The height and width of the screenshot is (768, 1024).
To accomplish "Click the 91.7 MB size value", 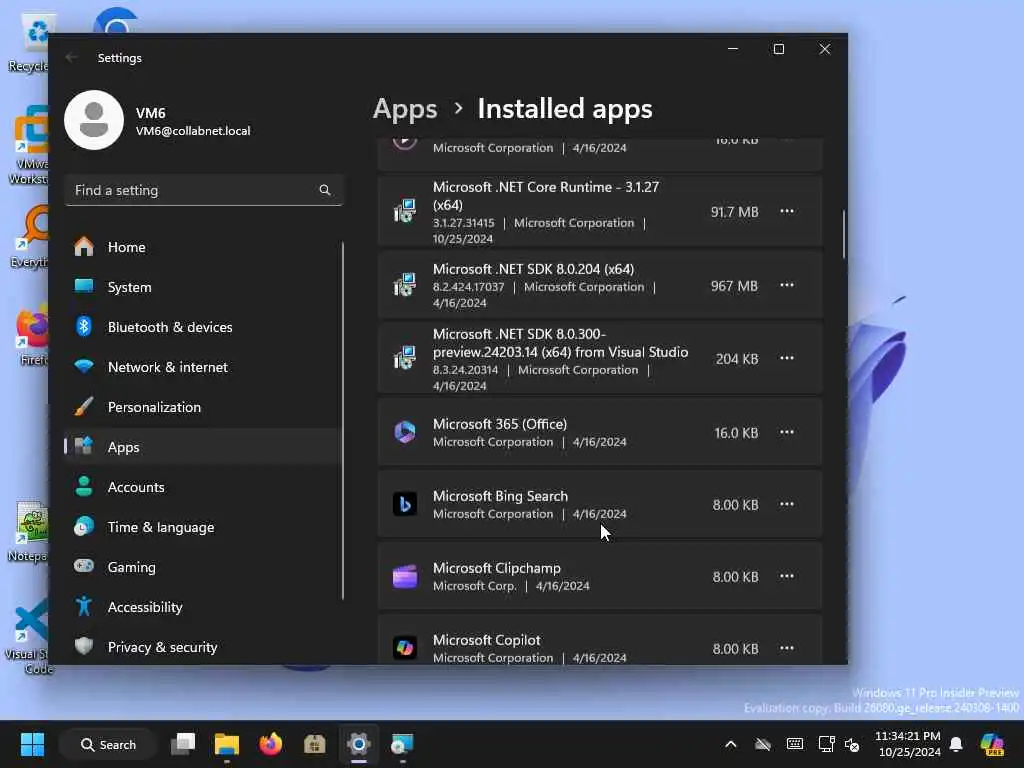I will tap(734, 212).
